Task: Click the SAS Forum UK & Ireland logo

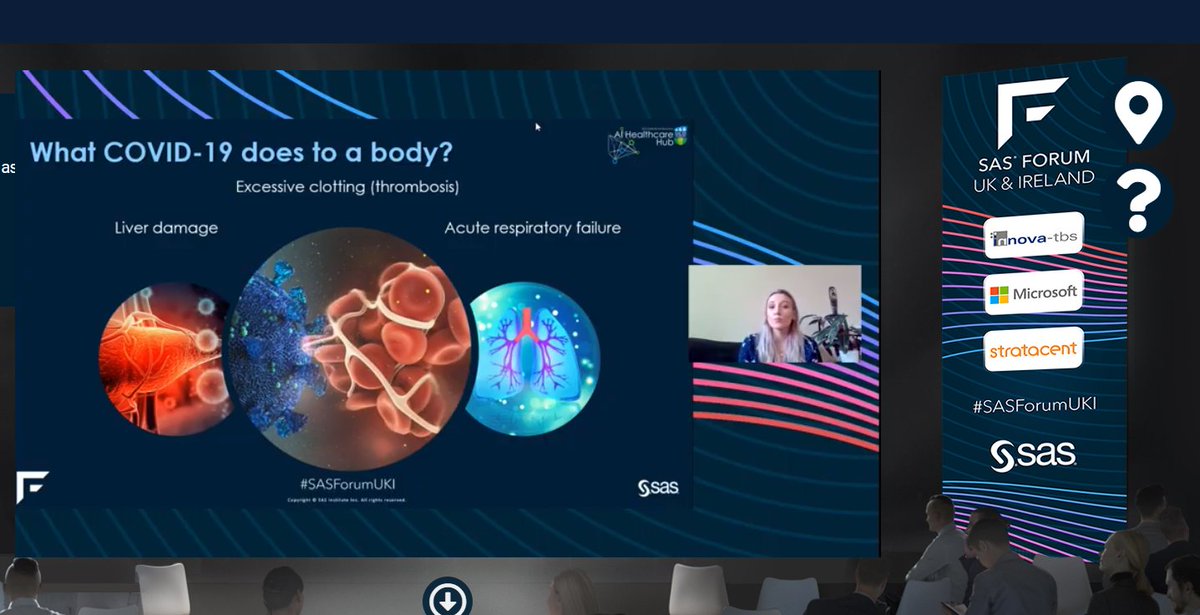Action: click(x=1033, y=136)
